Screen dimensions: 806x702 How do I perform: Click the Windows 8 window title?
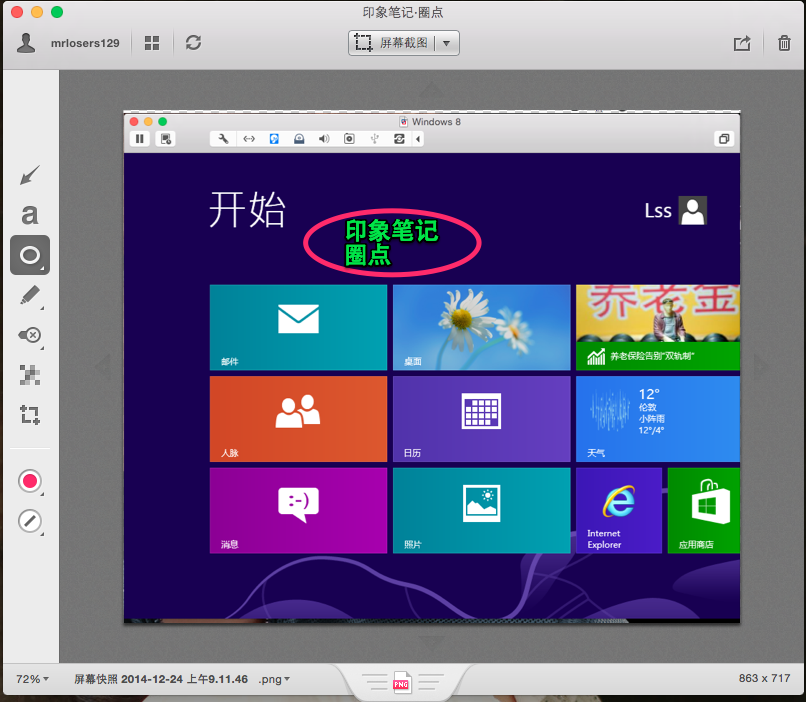click(x=436, y=122)
